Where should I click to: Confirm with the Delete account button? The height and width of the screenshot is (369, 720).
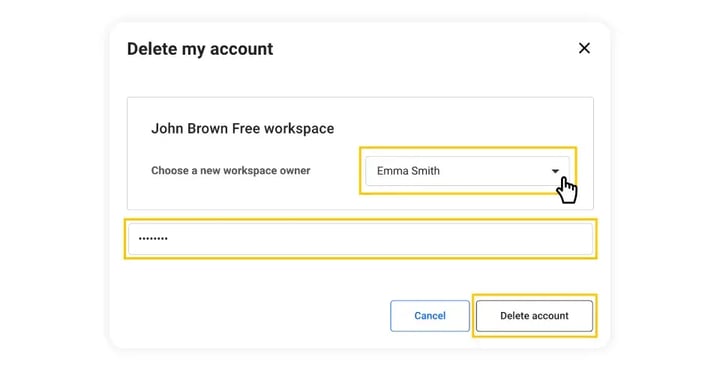click(x=534, y=316)
